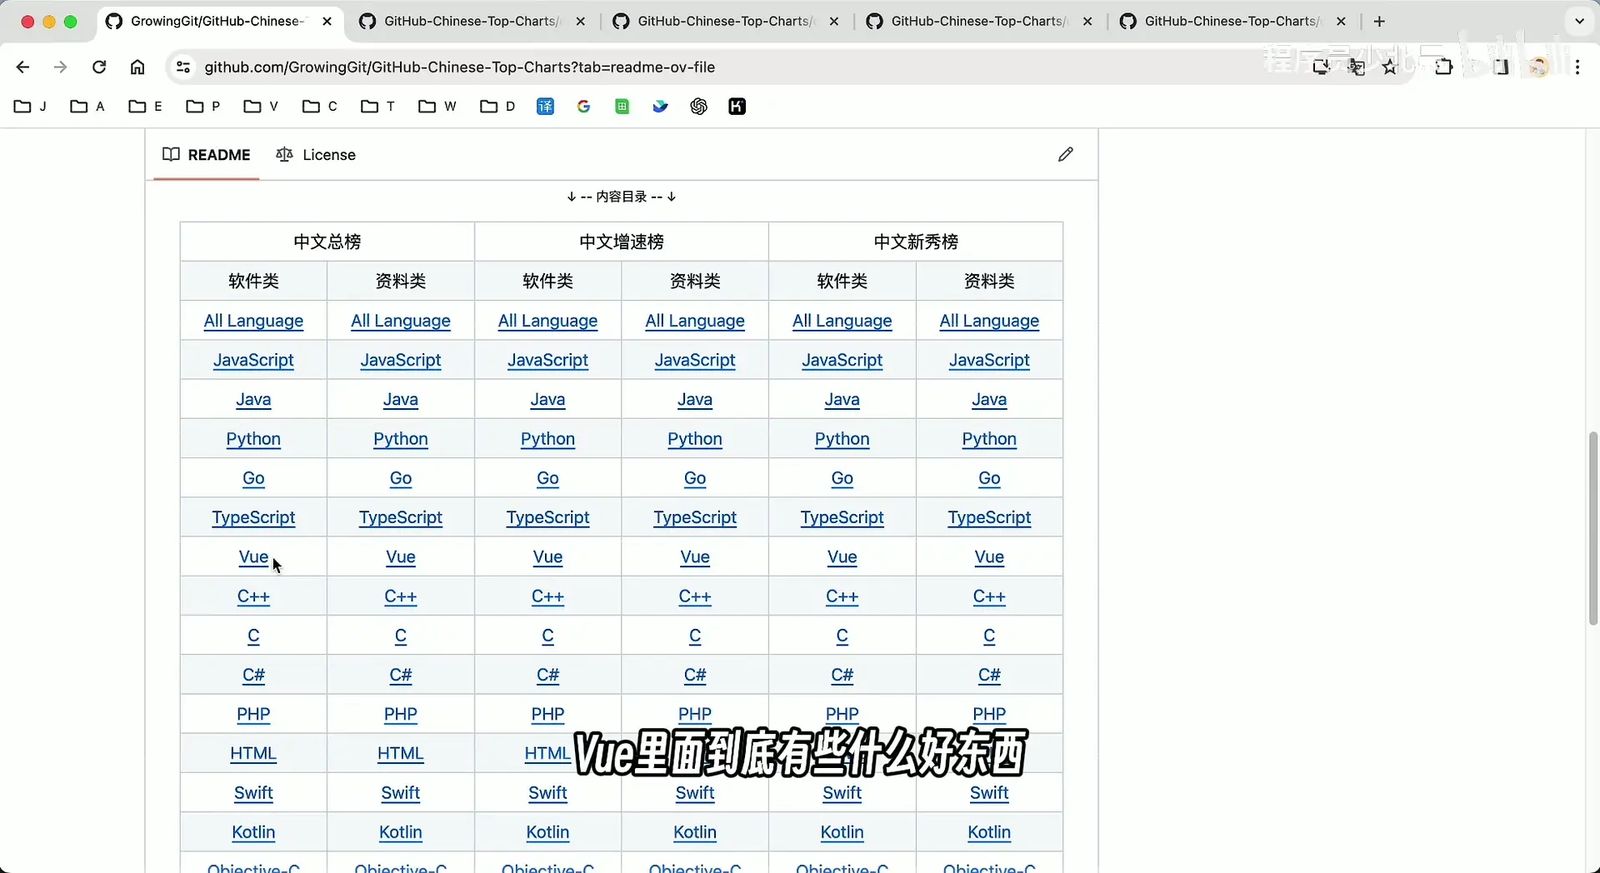Viewport: 1600px width, 873px height.
Task: Open the black K bookmark icon
Action: 737,106
